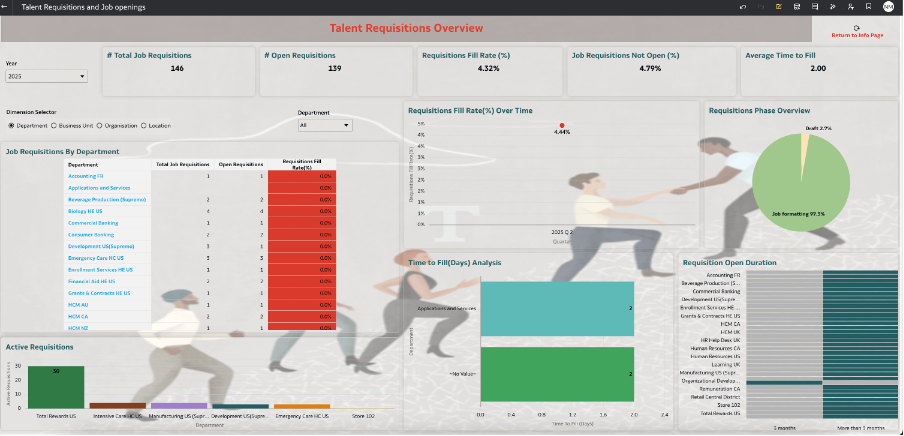This screenshot has width=904, height=436.
Task: Click the 4.44% data point on line chart
Action: (562, 125)
